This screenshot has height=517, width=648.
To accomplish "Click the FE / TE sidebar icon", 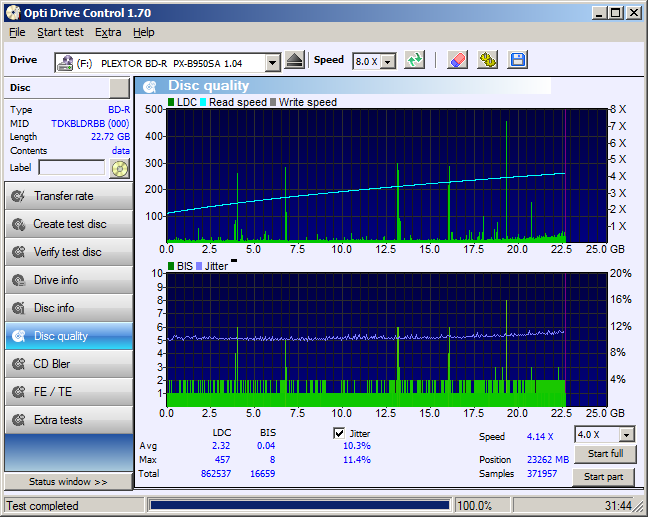I will [x=18, y=392].
